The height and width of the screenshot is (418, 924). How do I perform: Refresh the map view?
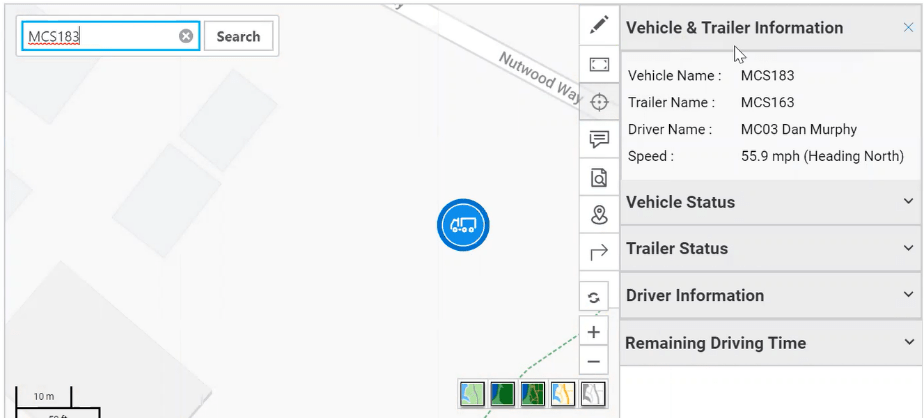(594, 297)
